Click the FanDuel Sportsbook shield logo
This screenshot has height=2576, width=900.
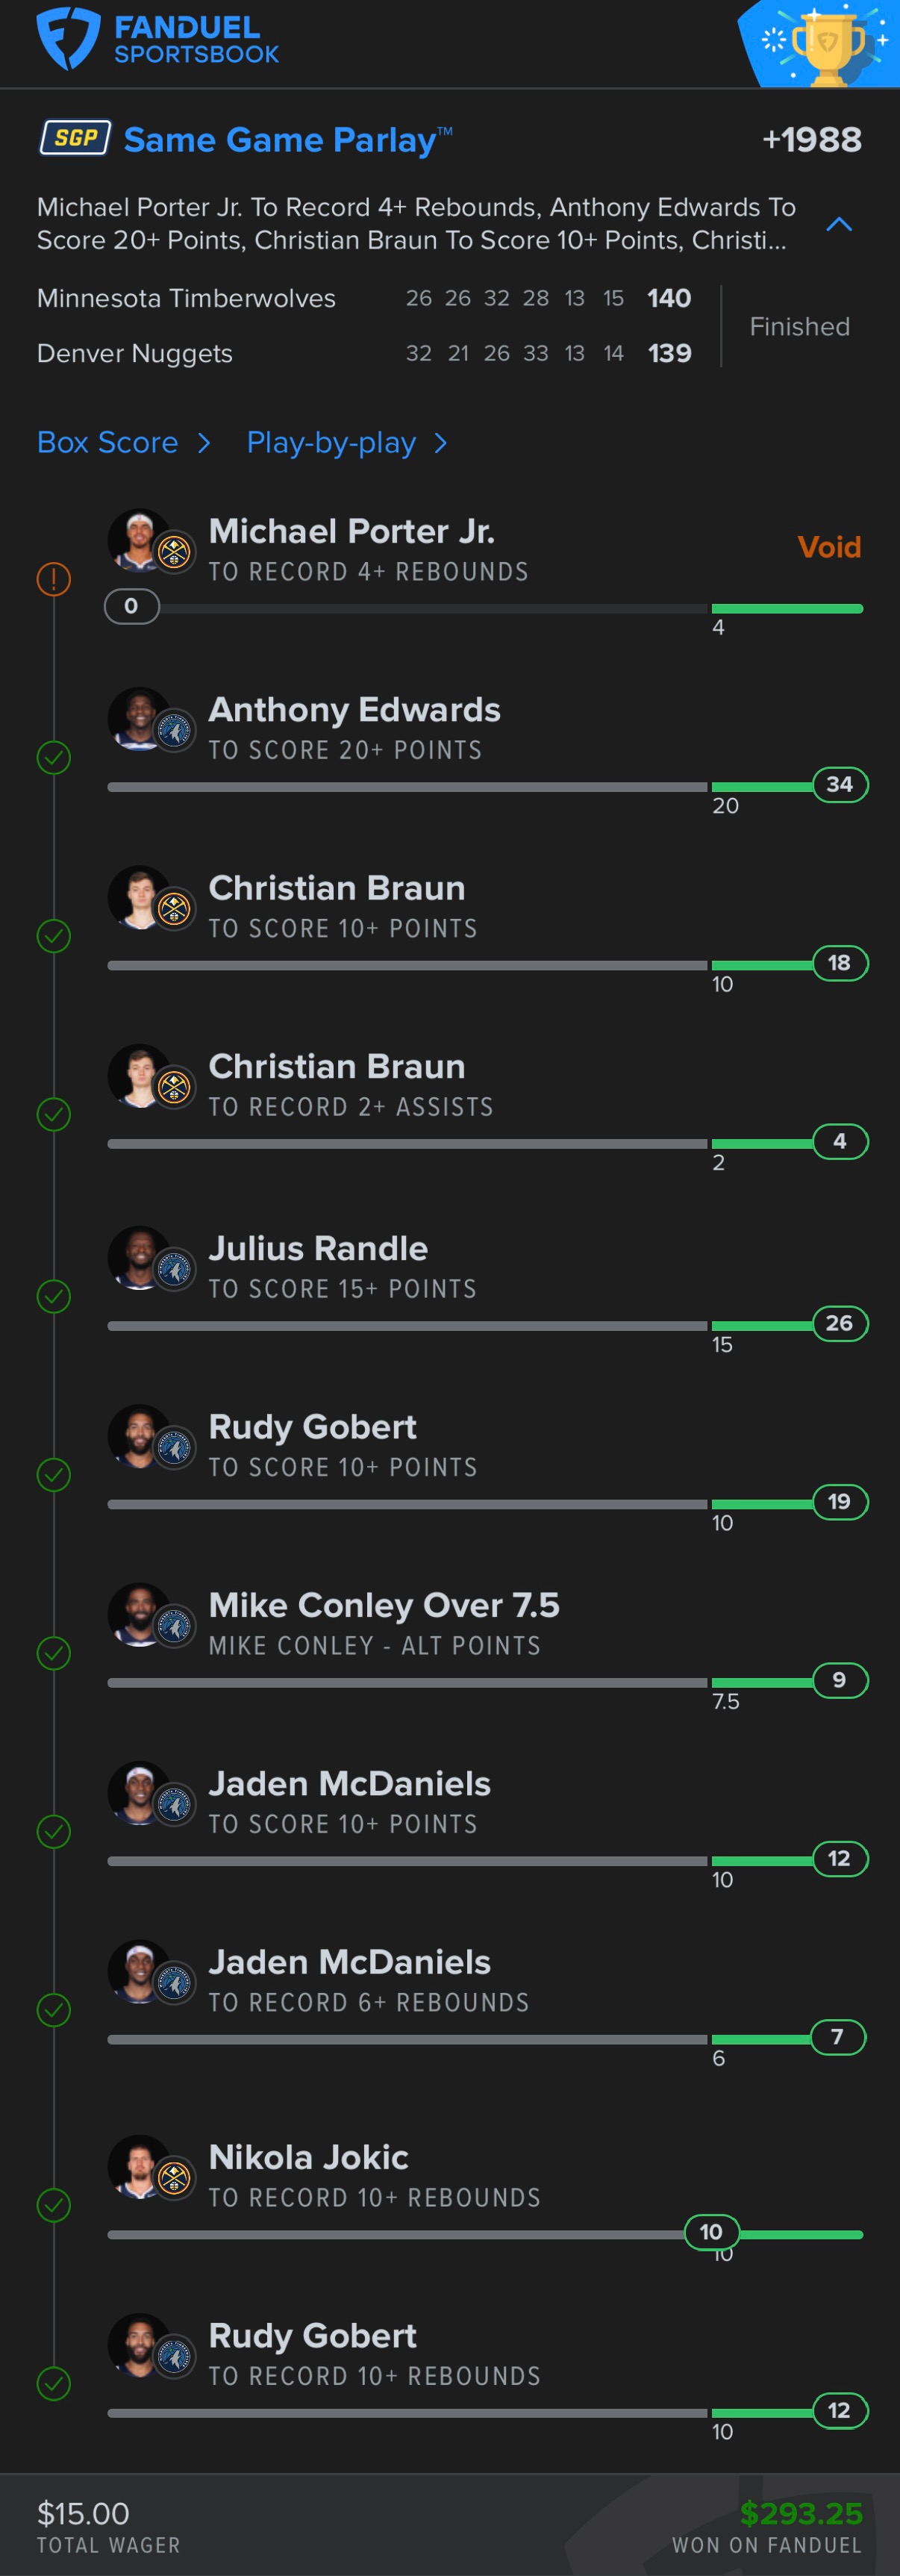point(68,38)
